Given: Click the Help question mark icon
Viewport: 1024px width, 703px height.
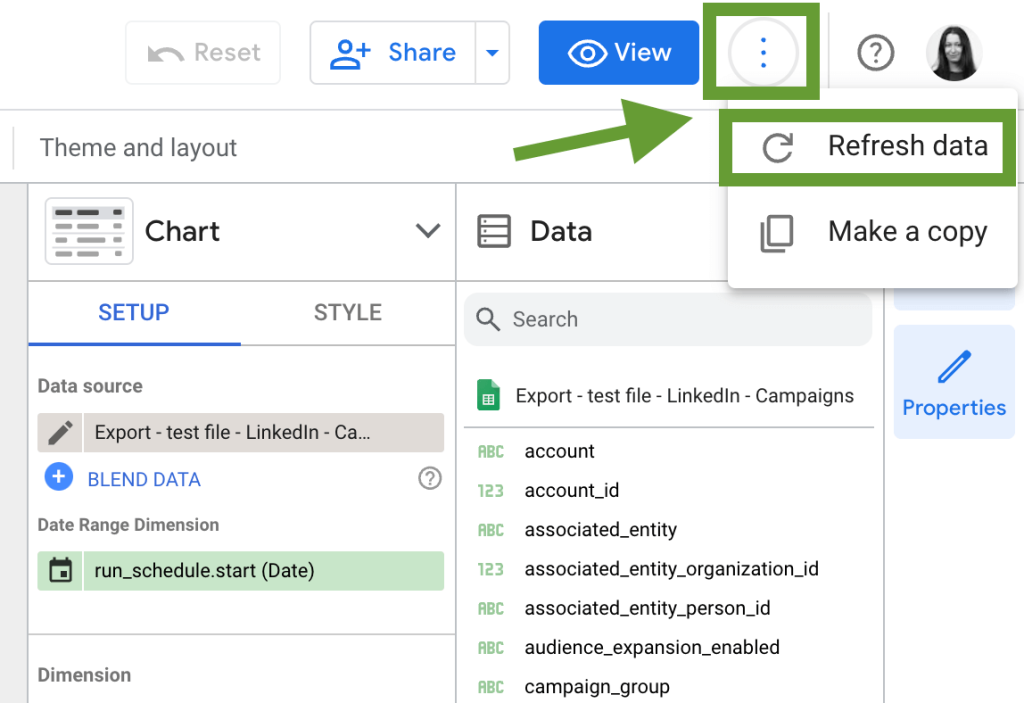Looking at the screenshot, I should click(x=875, y=53).
